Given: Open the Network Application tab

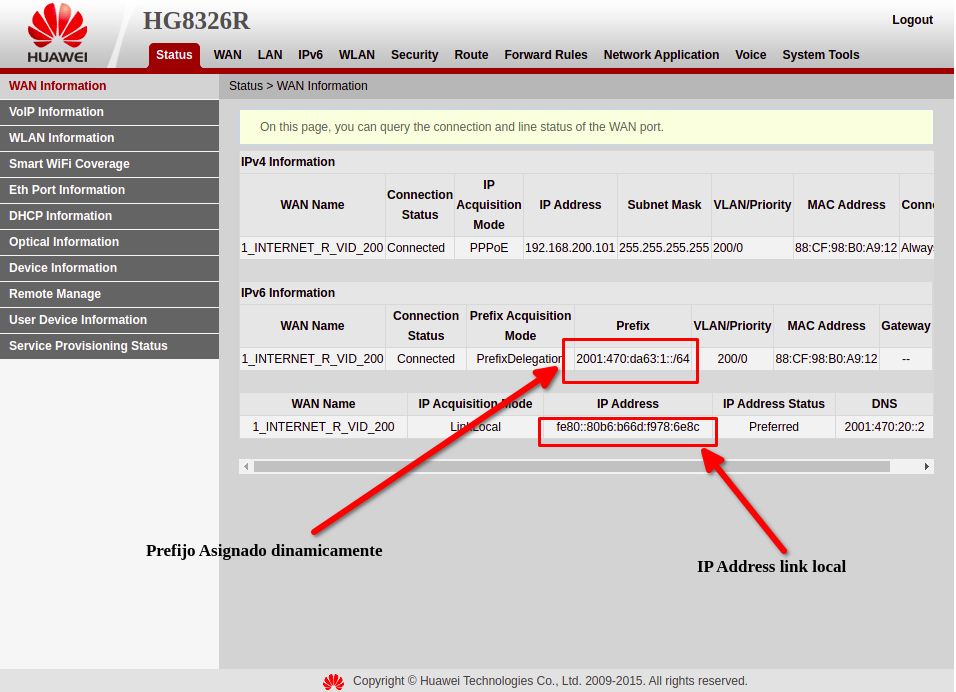Looking at the screenshot, I should tap(661, 55).
